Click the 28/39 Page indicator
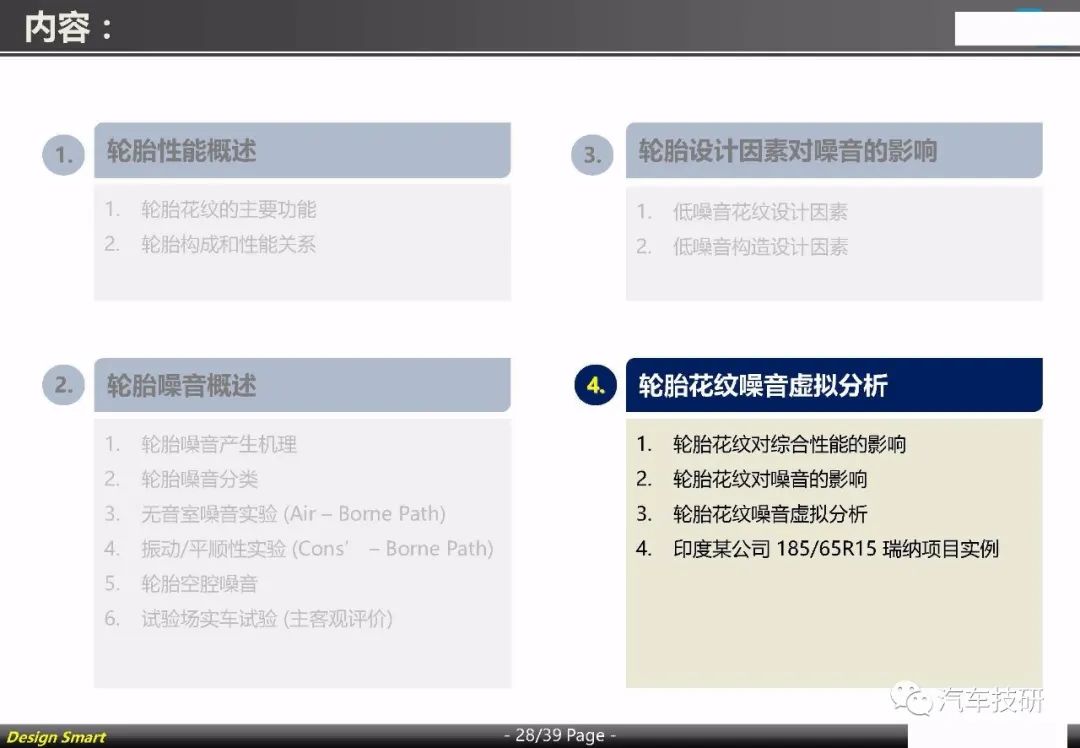 tap(560, 736)
